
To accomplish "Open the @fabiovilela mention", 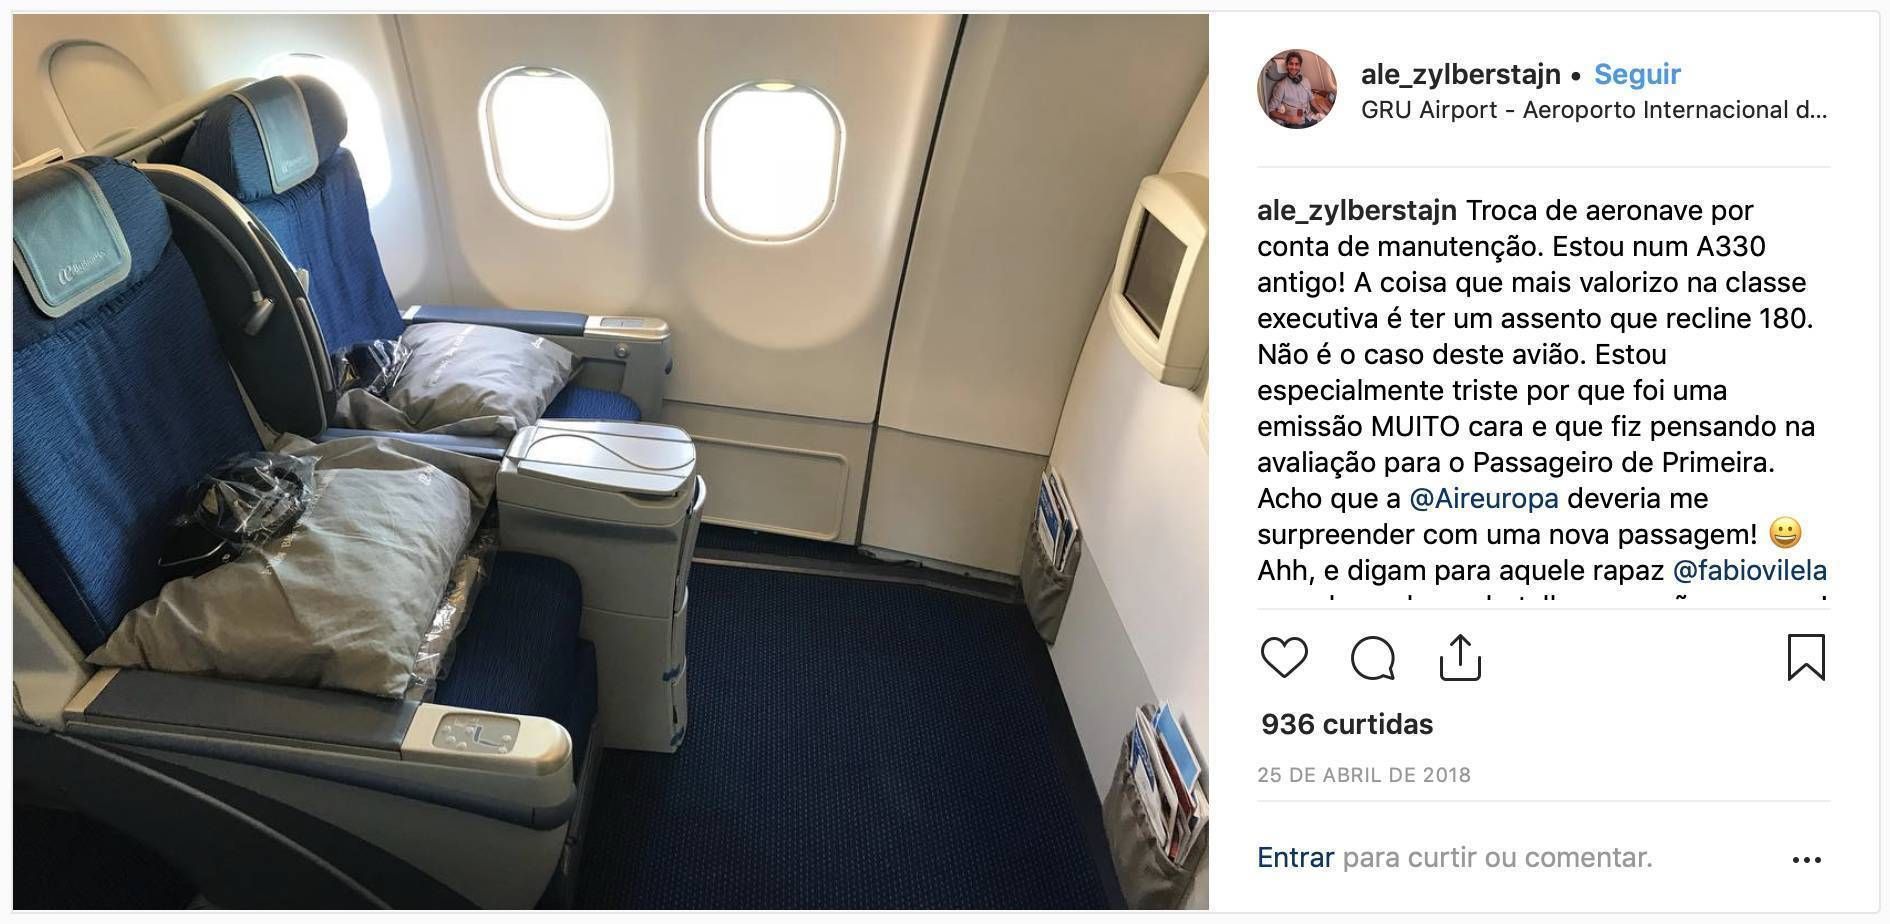I will pyautogui.click(x=1749, y=570).
